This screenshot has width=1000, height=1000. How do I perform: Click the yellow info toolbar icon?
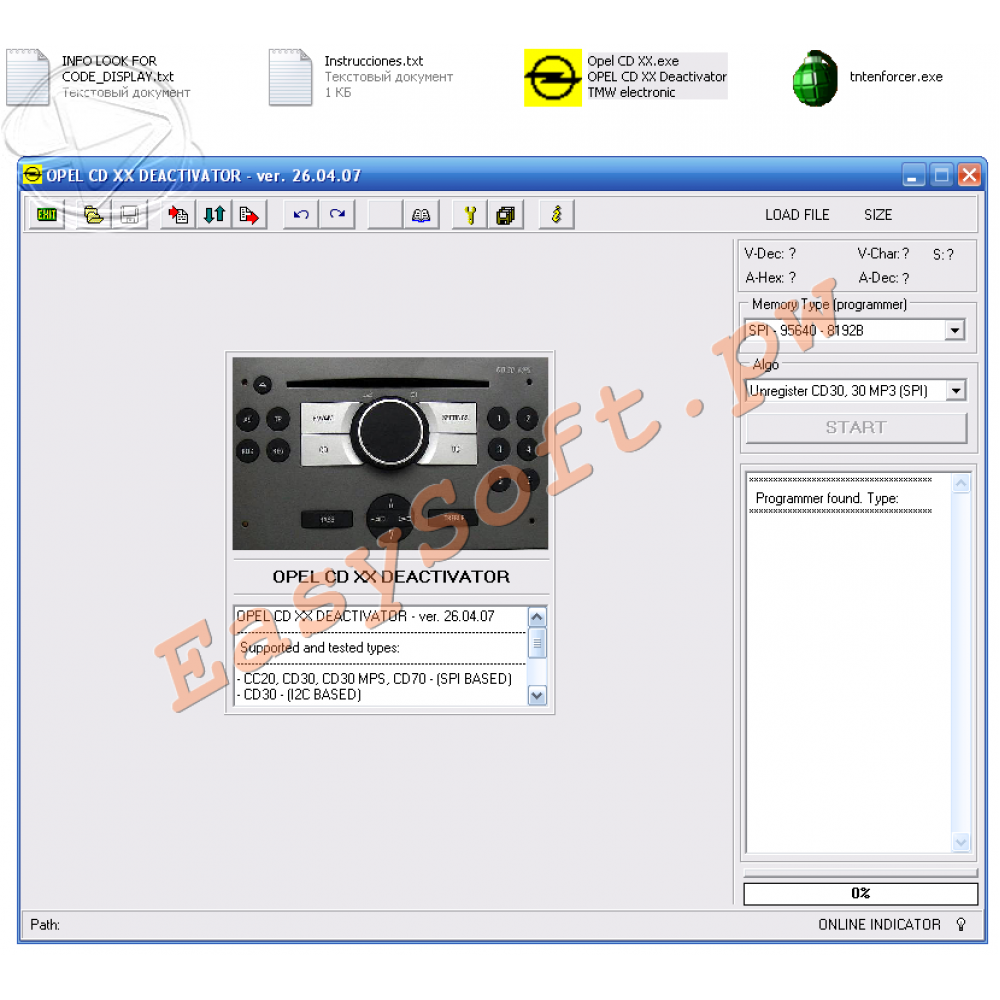pyautogui.click(x=557, y=215)
